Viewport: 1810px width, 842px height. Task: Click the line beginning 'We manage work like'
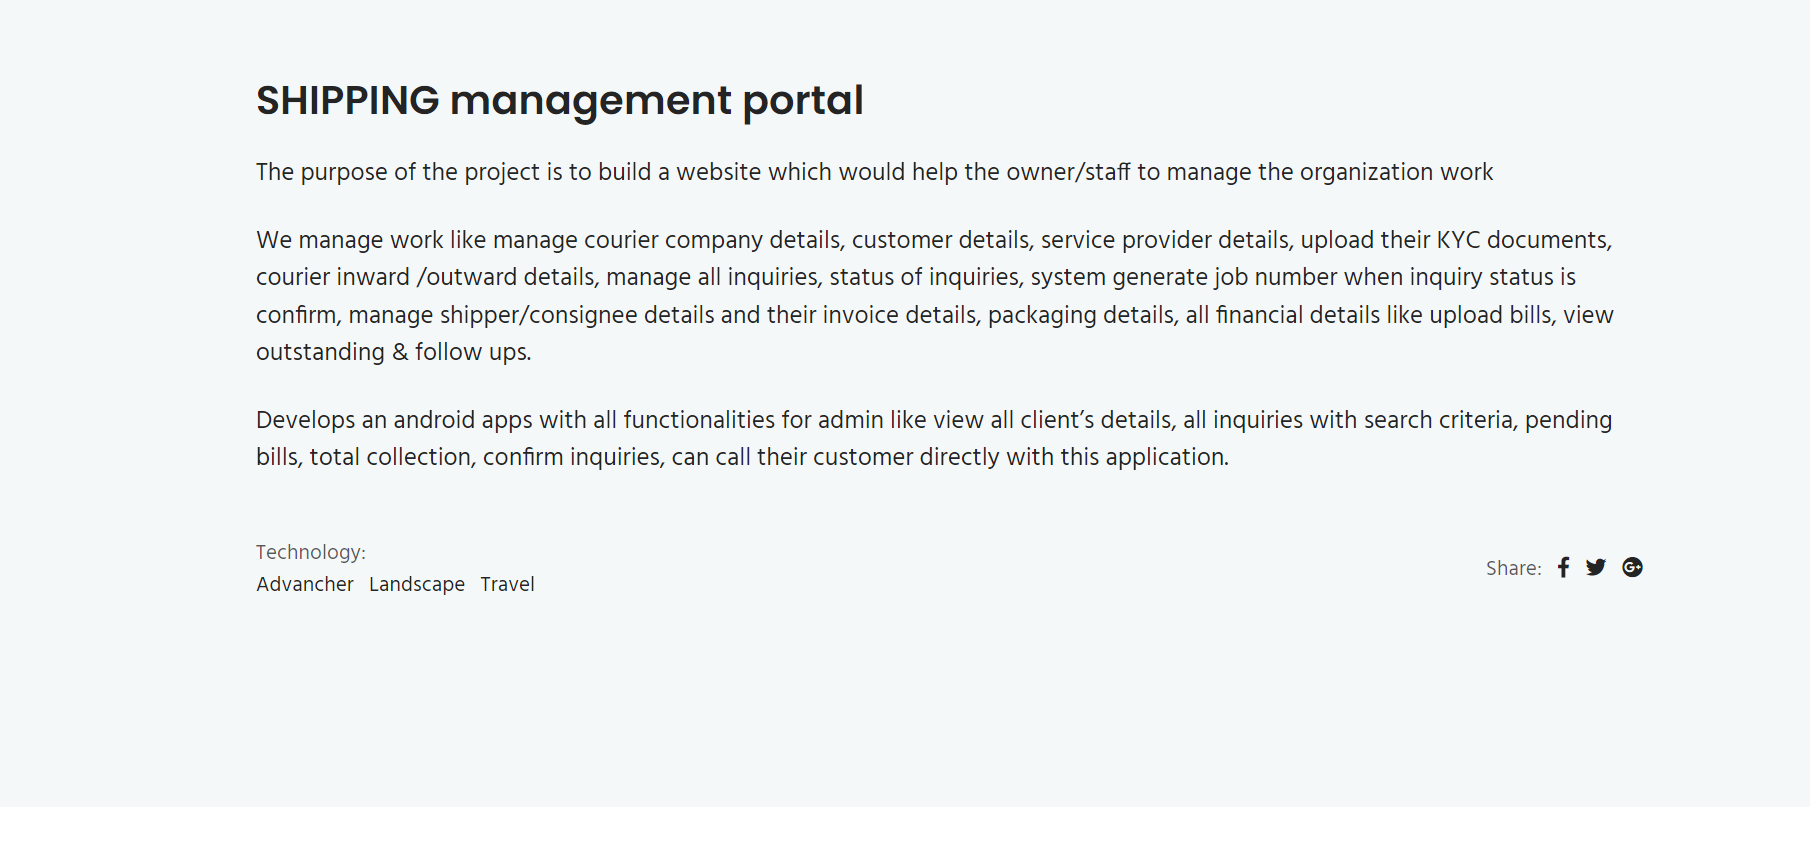tap(934, 240)
